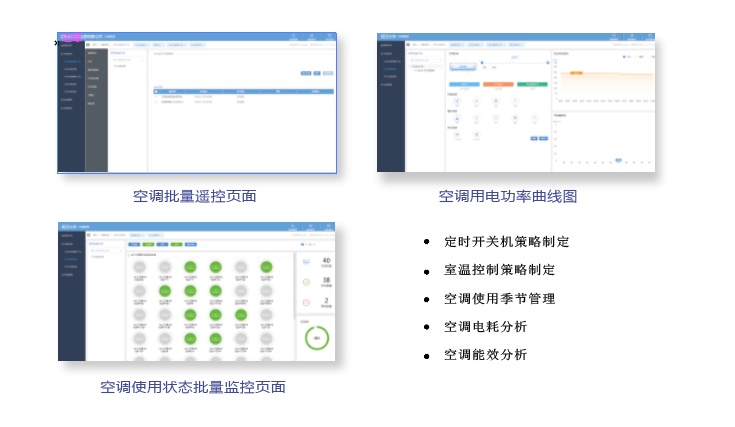Select the 室温控制策略制定 bullet item
735x427 pixels.
[x=499, y=270]
